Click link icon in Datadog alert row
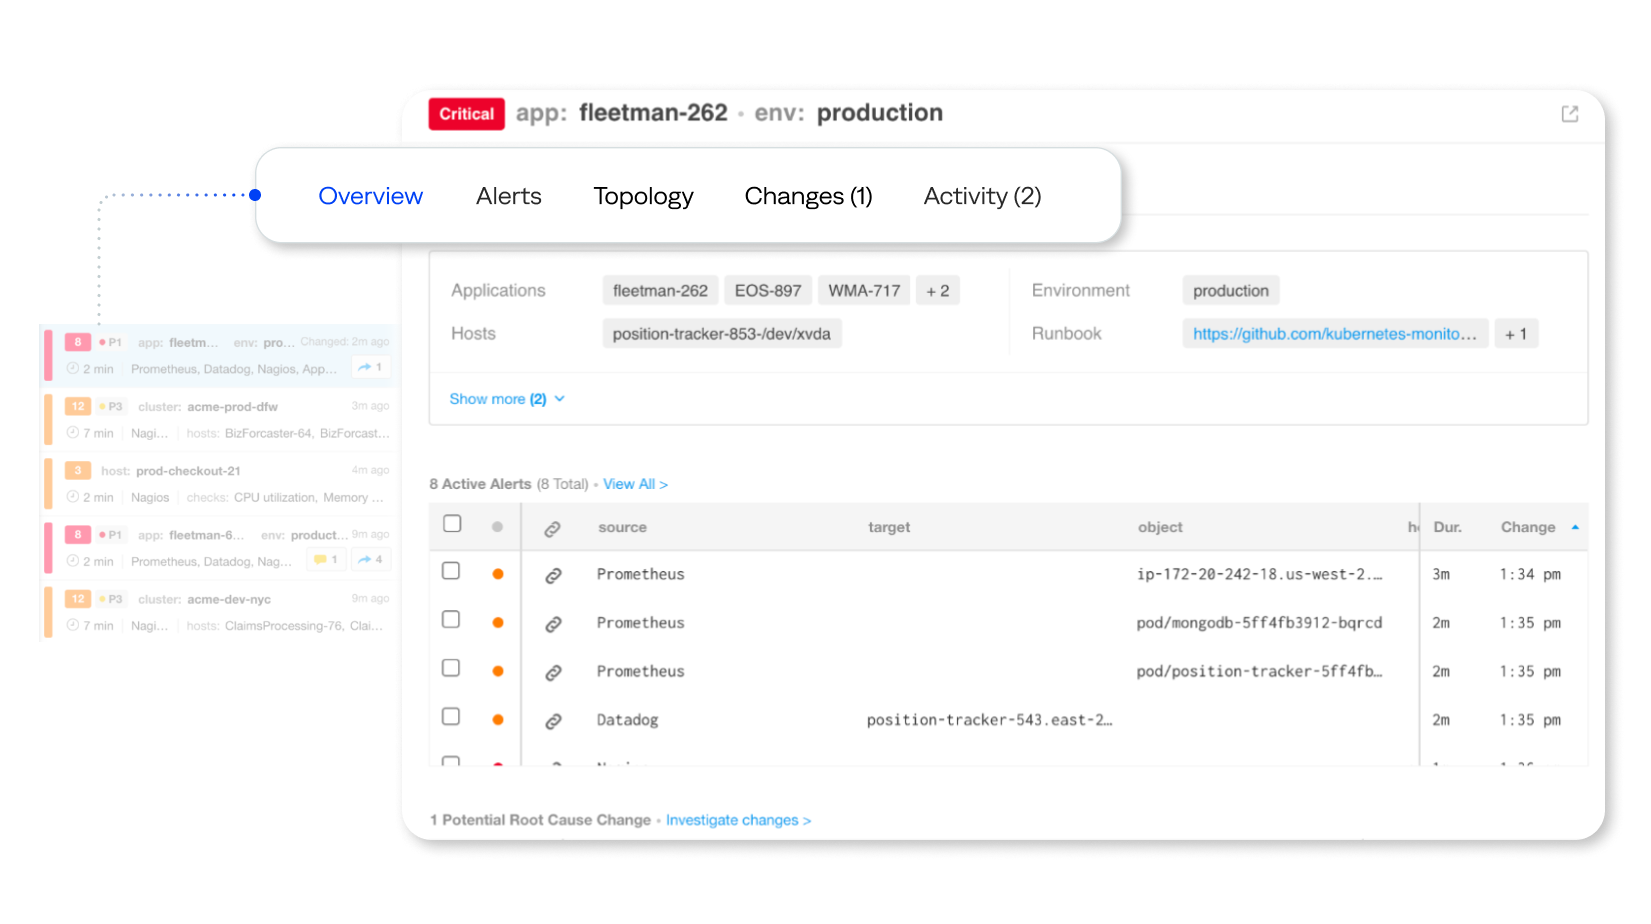 [553, 721]
